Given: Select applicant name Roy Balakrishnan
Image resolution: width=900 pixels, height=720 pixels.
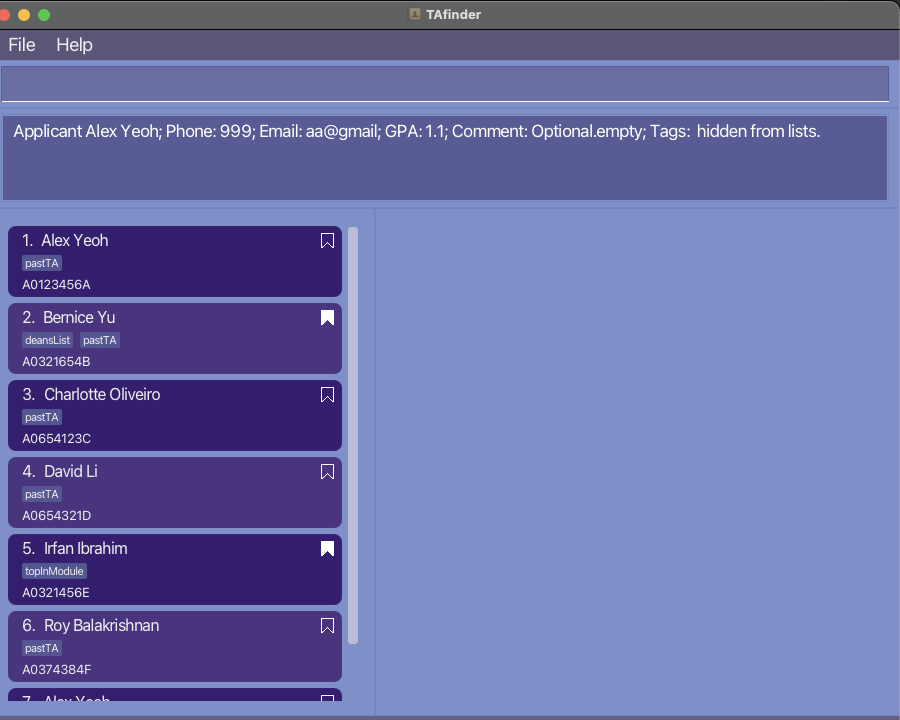Looking at the screenshot, I should 102,625.
